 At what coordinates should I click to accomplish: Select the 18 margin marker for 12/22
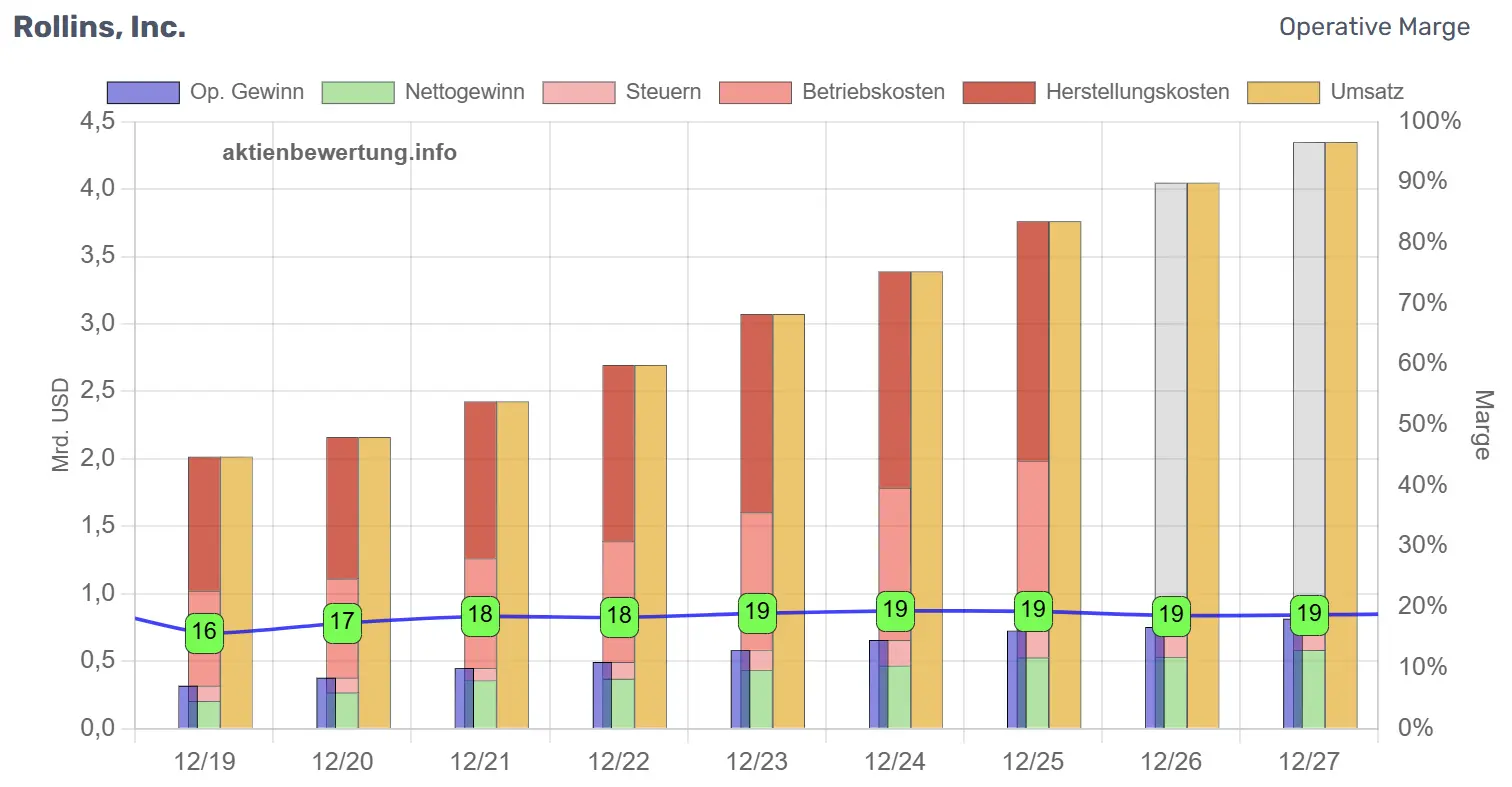(x=619, y=616)
